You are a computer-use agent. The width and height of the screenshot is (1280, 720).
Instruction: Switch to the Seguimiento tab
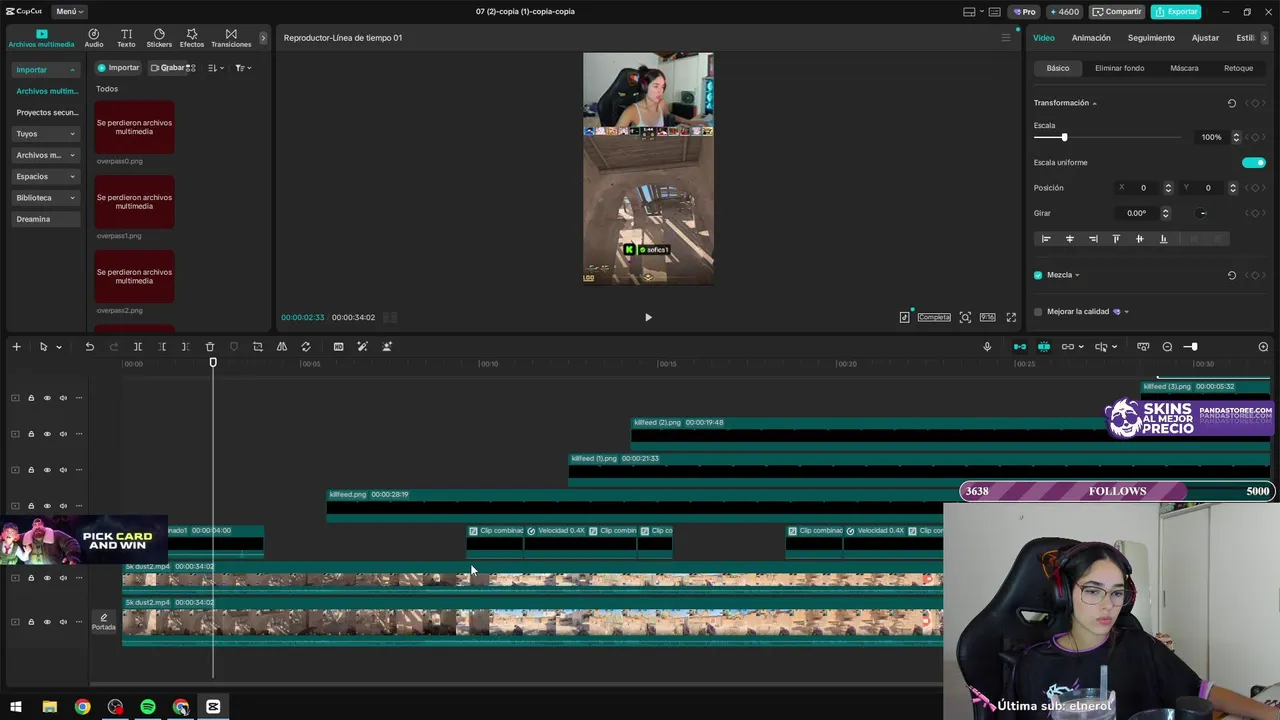coord(1151,38)
